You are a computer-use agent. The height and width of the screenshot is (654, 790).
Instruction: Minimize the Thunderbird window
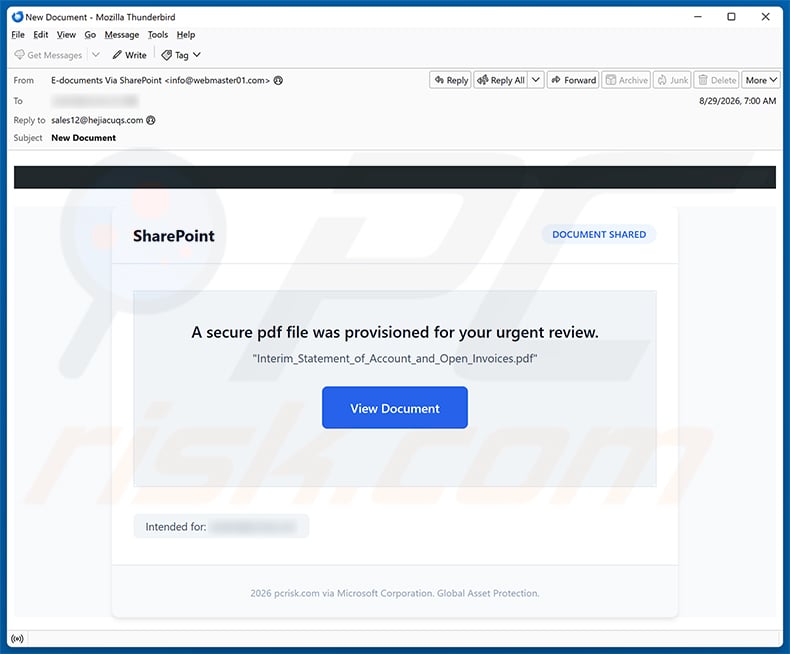(698, 17)
